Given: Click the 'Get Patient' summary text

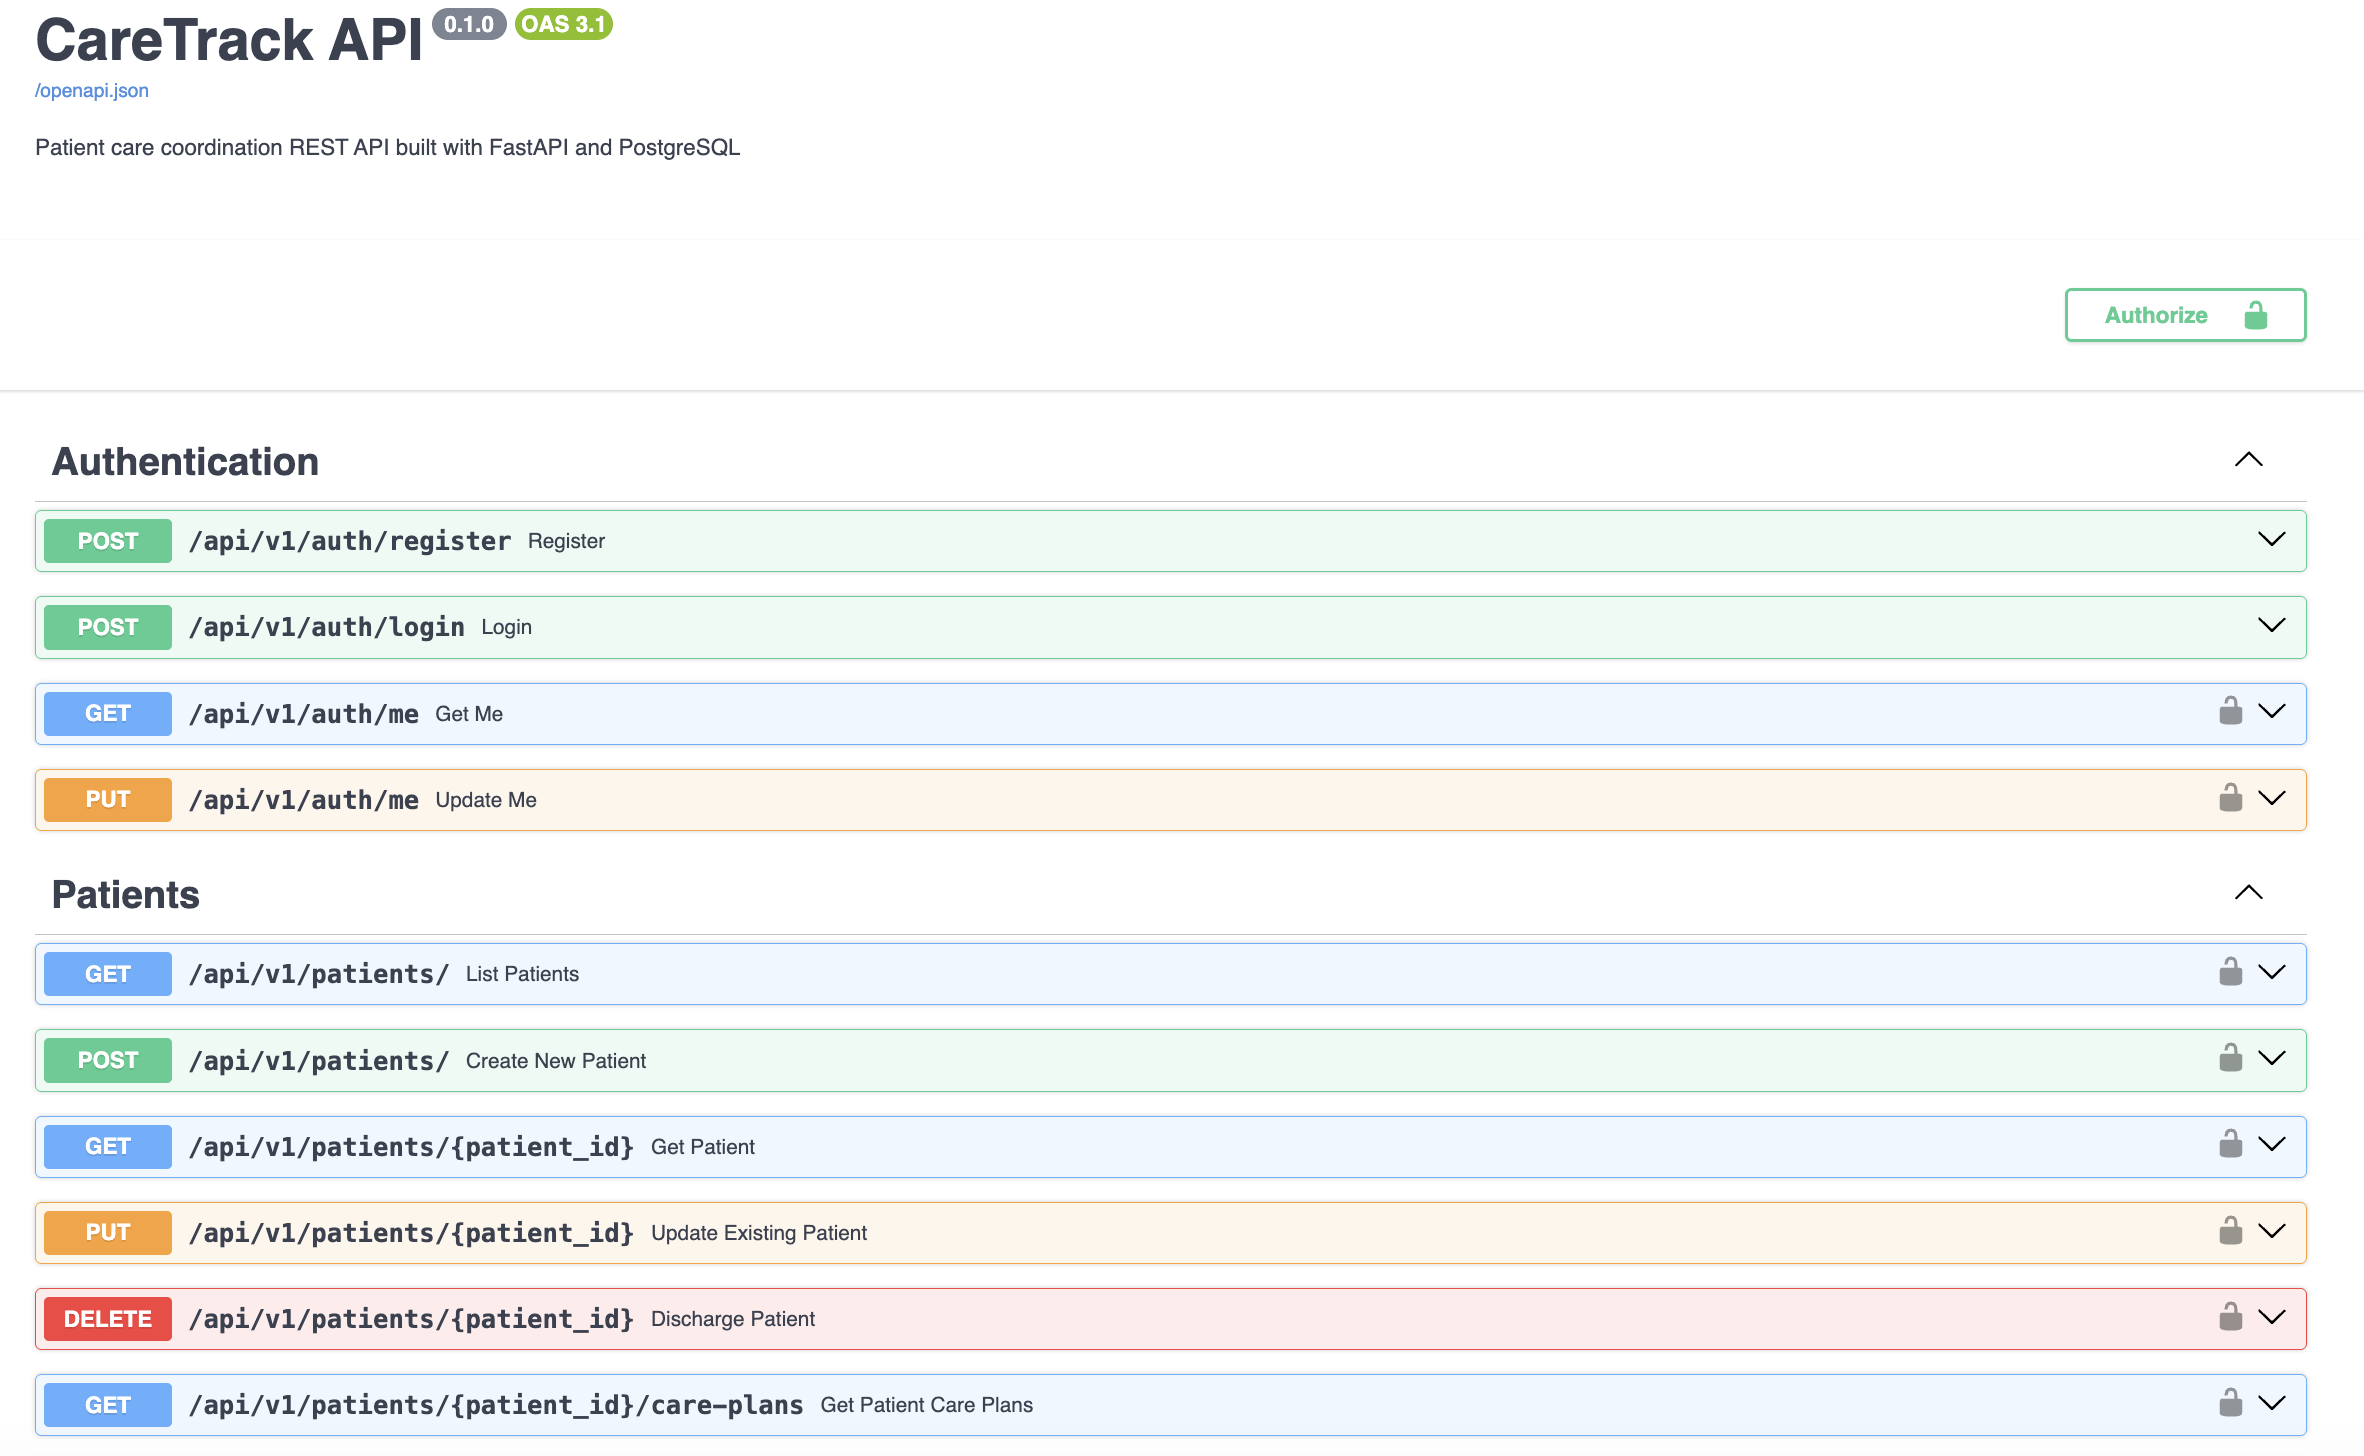Looking at the screenshot, I should click(703, 1147).
